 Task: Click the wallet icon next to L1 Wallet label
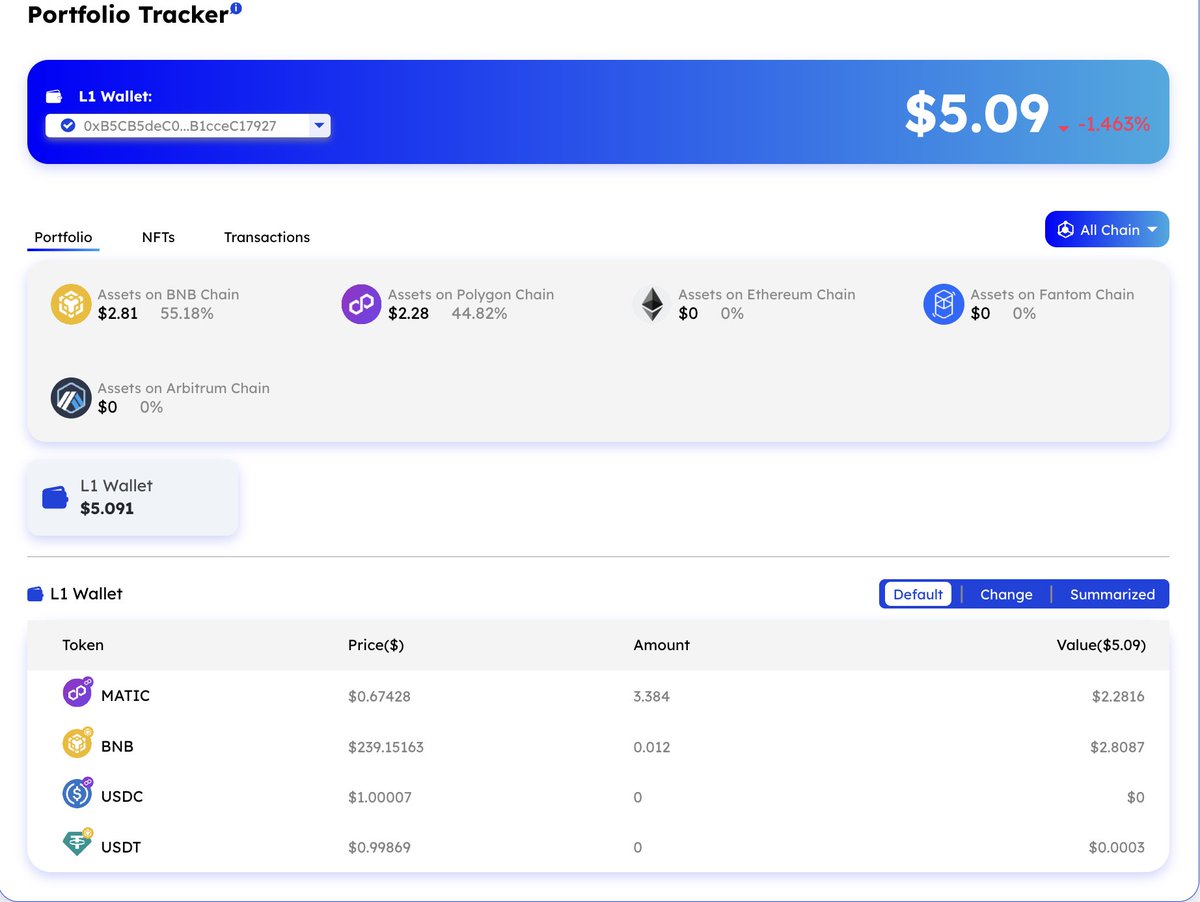pos(54,97)
